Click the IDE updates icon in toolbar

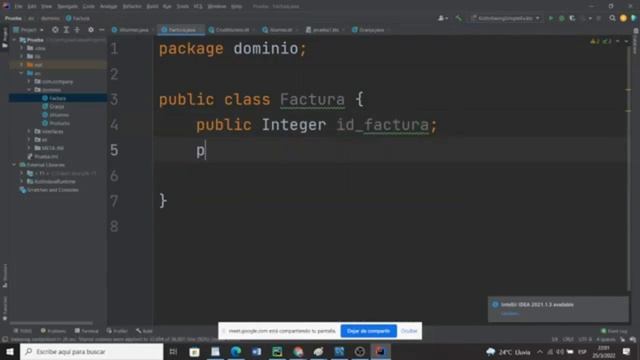point(623,18)
